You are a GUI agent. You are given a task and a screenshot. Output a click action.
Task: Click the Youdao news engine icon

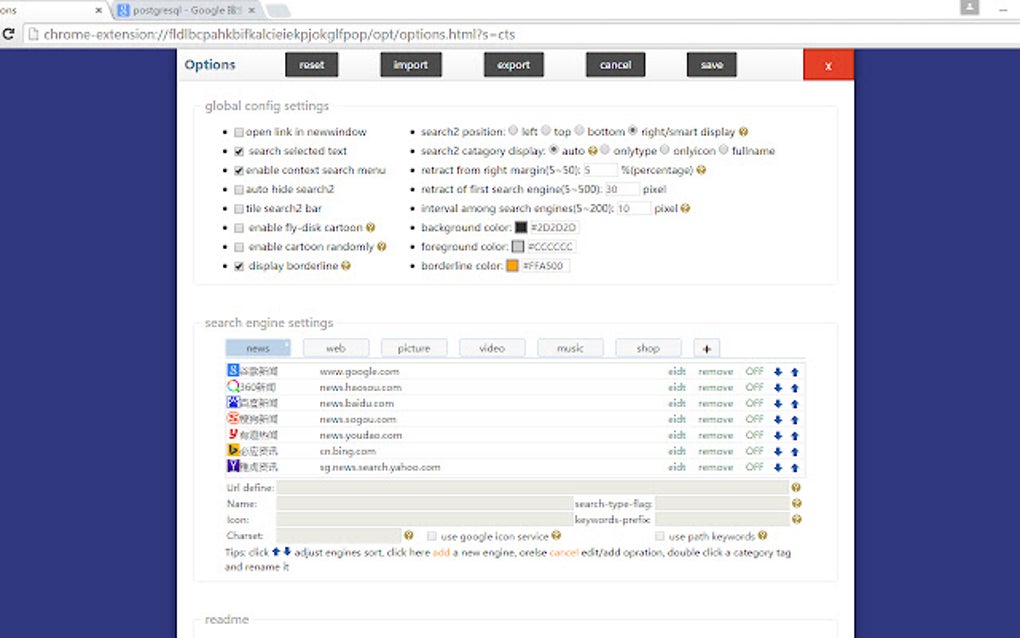tap(231, 435)
